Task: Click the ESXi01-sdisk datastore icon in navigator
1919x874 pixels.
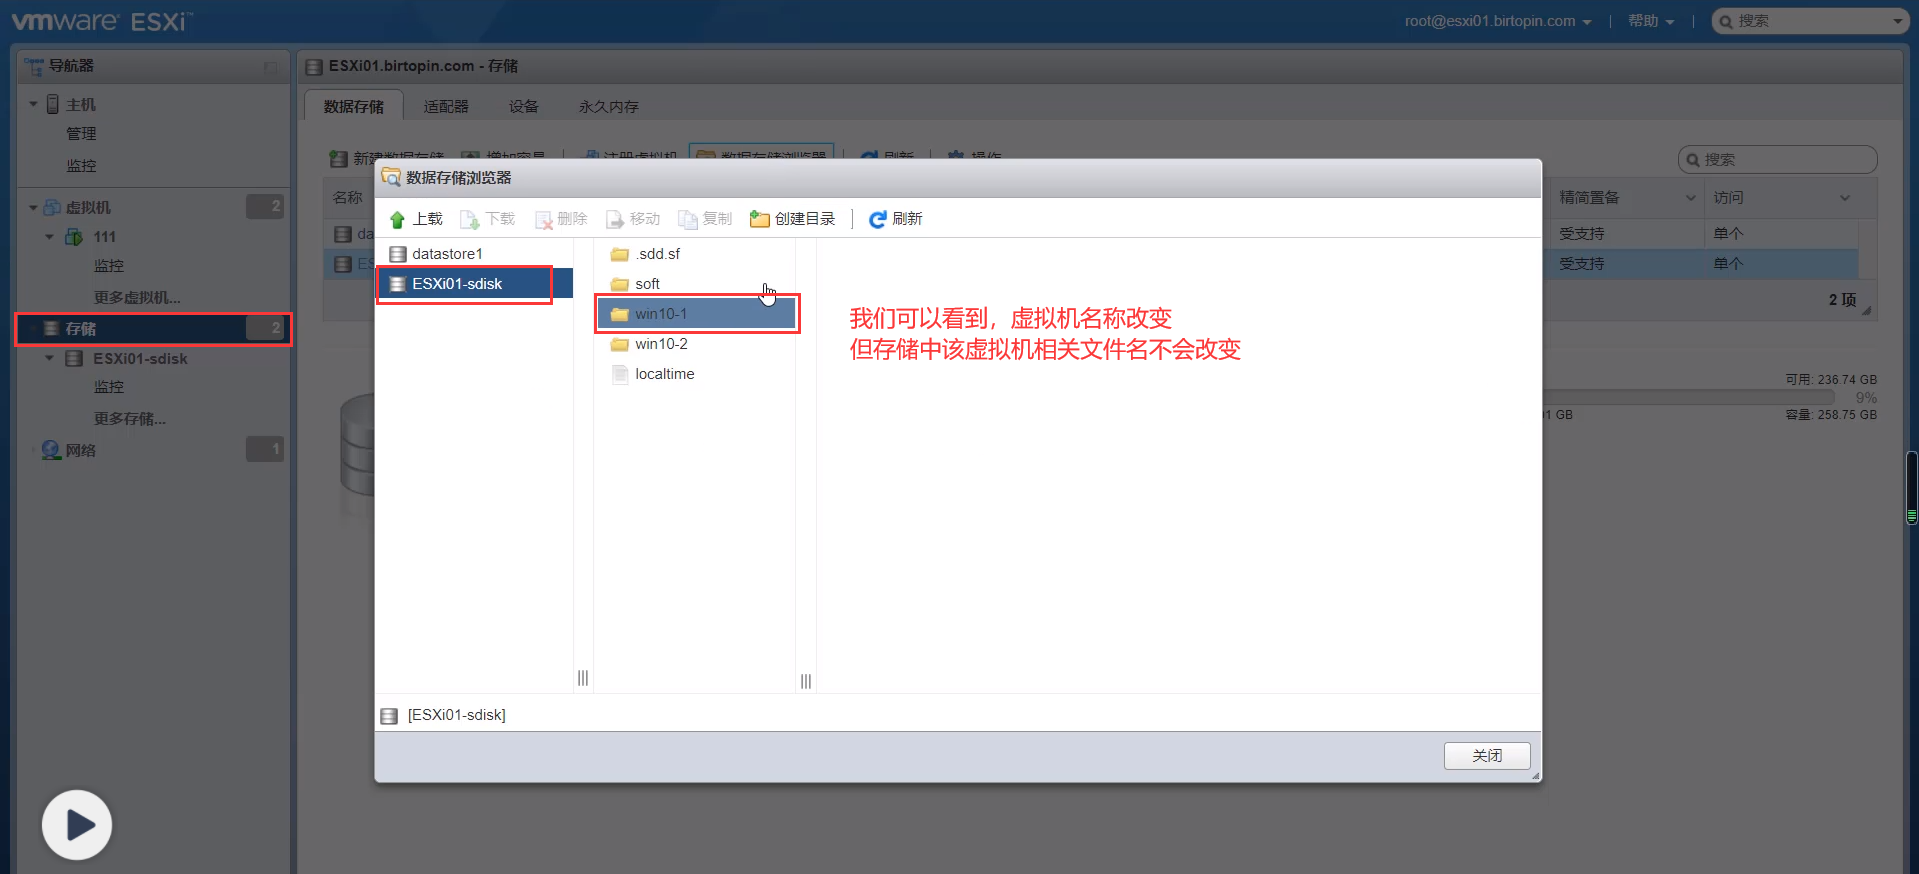Action: [x=74, y=358]
